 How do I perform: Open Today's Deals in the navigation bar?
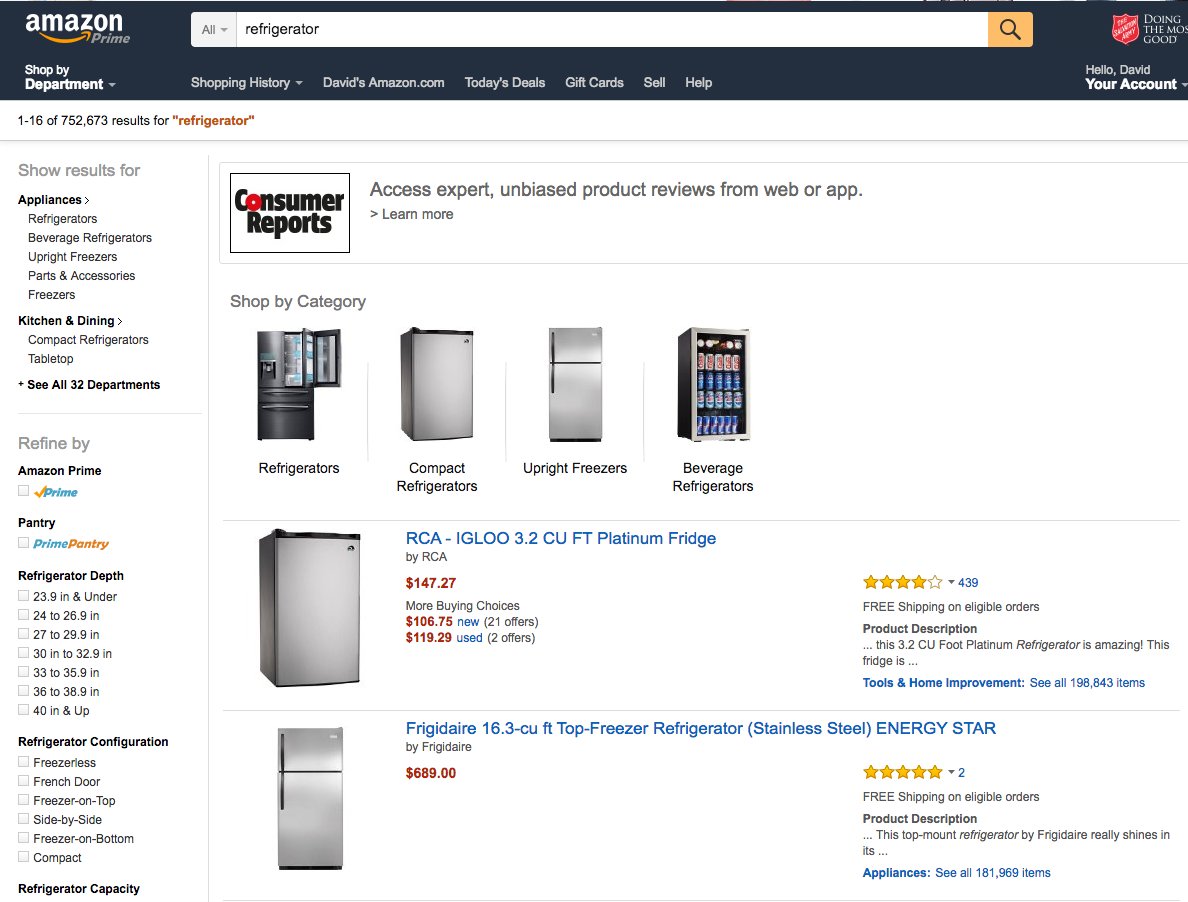pos(505,83)
